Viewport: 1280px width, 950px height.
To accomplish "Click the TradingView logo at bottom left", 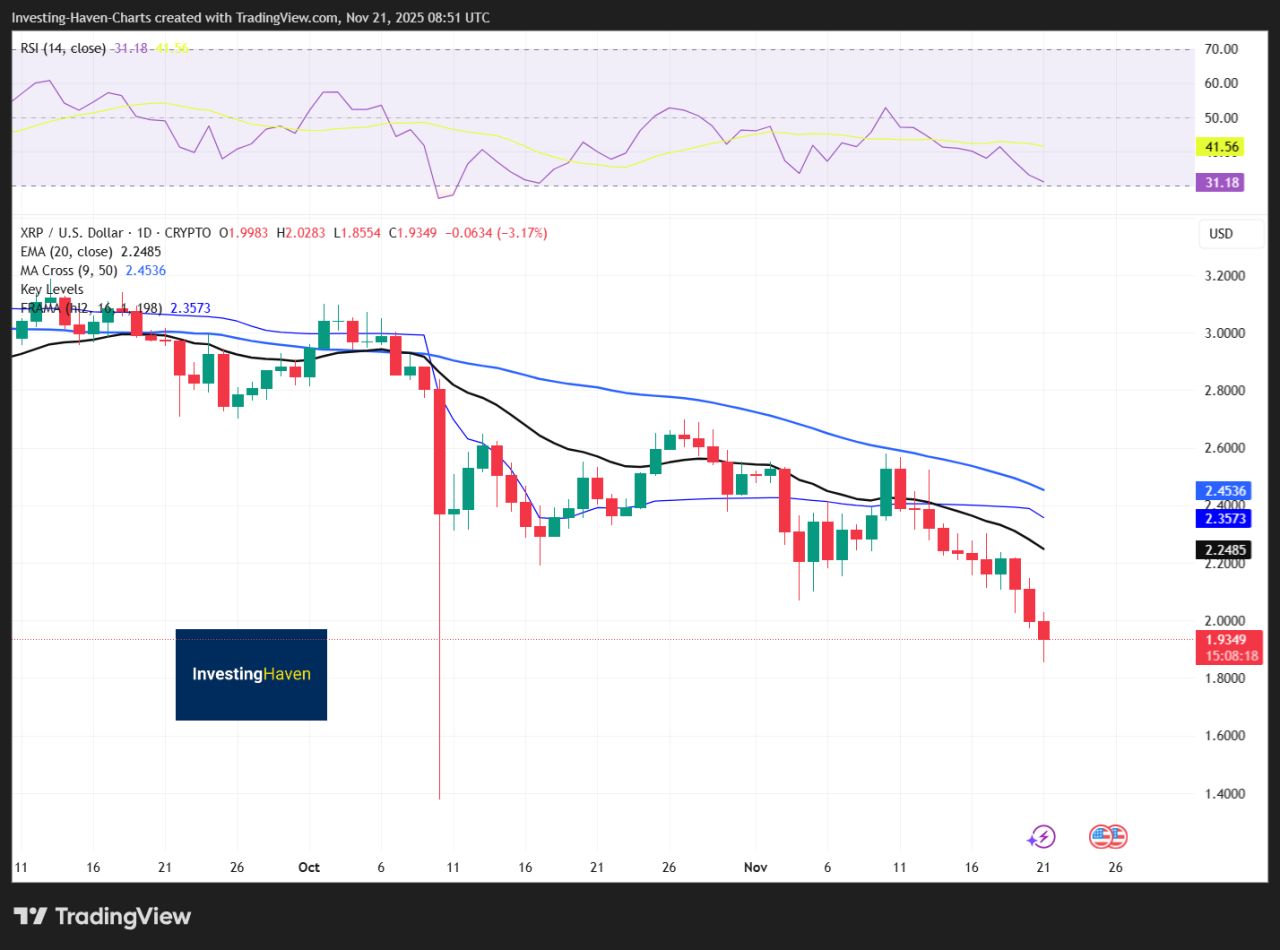I will pos(102,916).
